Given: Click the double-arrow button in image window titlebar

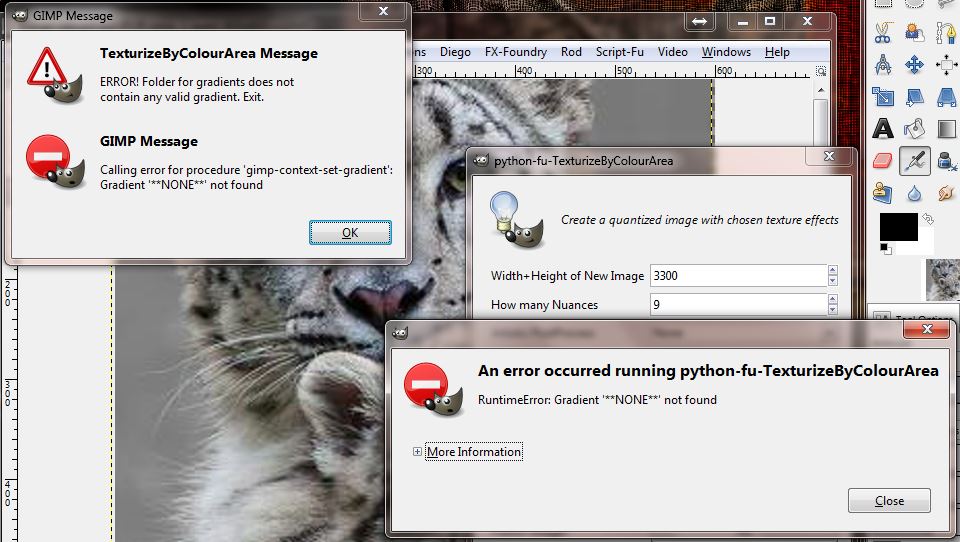Looking at the screenshot, I should (x=700, y=21).
